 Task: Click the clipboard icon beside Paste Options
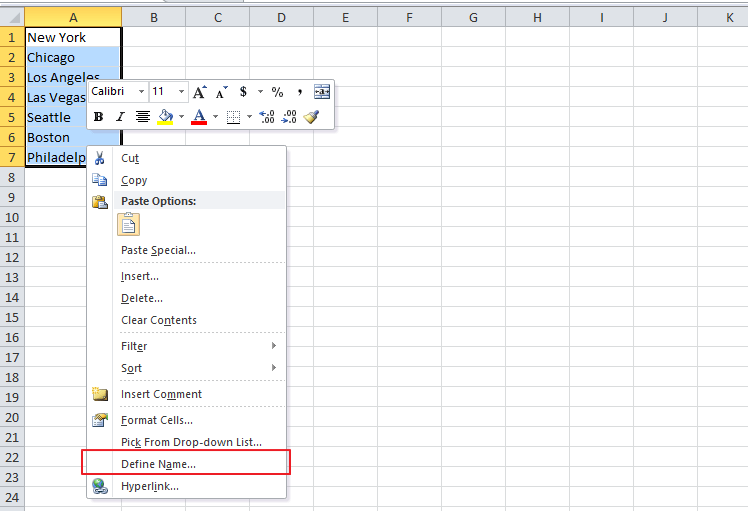coord(99,202)
